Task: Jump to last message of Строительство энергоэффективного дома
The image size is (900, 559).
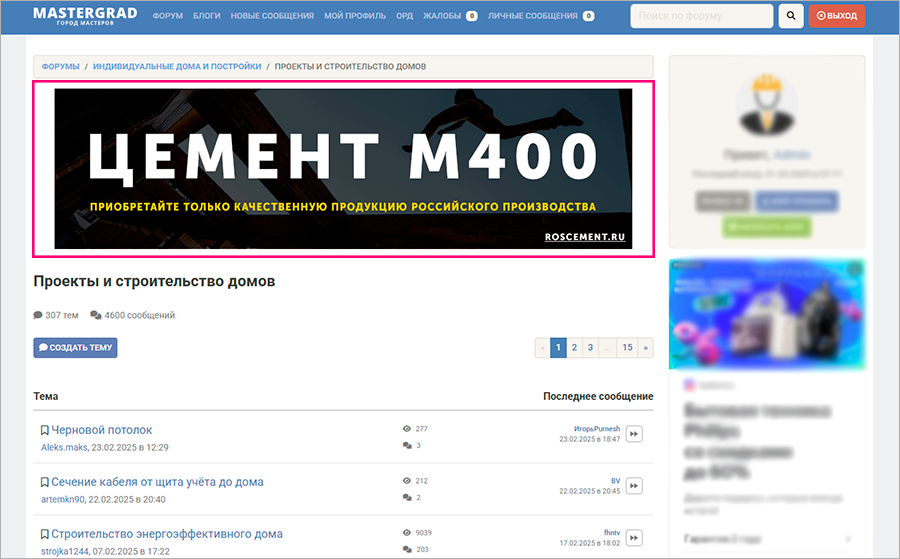Action: click(634, 538)
